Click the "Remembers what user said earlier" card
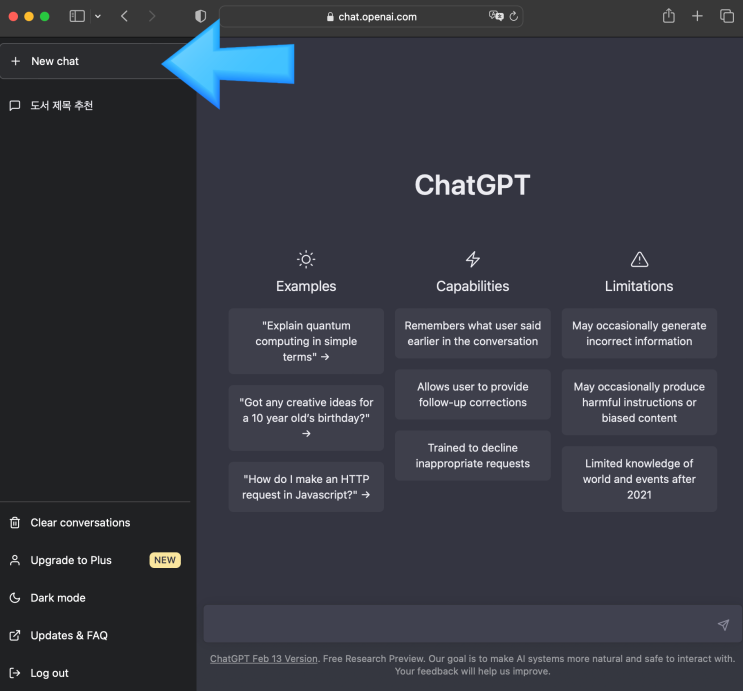This screenshot has height=691, width=743. 472,333
